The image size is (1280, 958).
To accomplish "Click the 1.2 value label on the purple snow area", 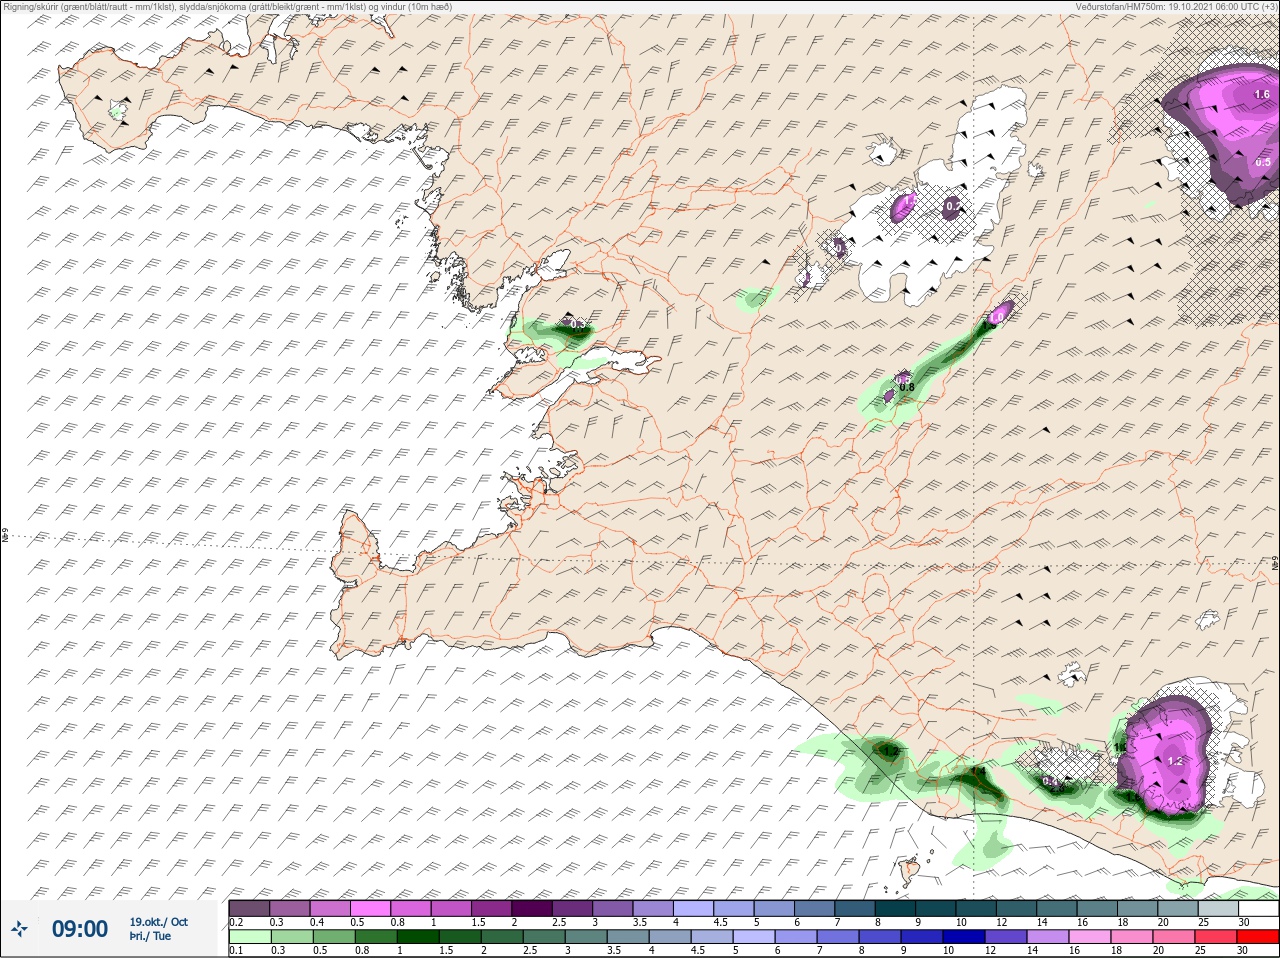I will [x=1176, y=762].
